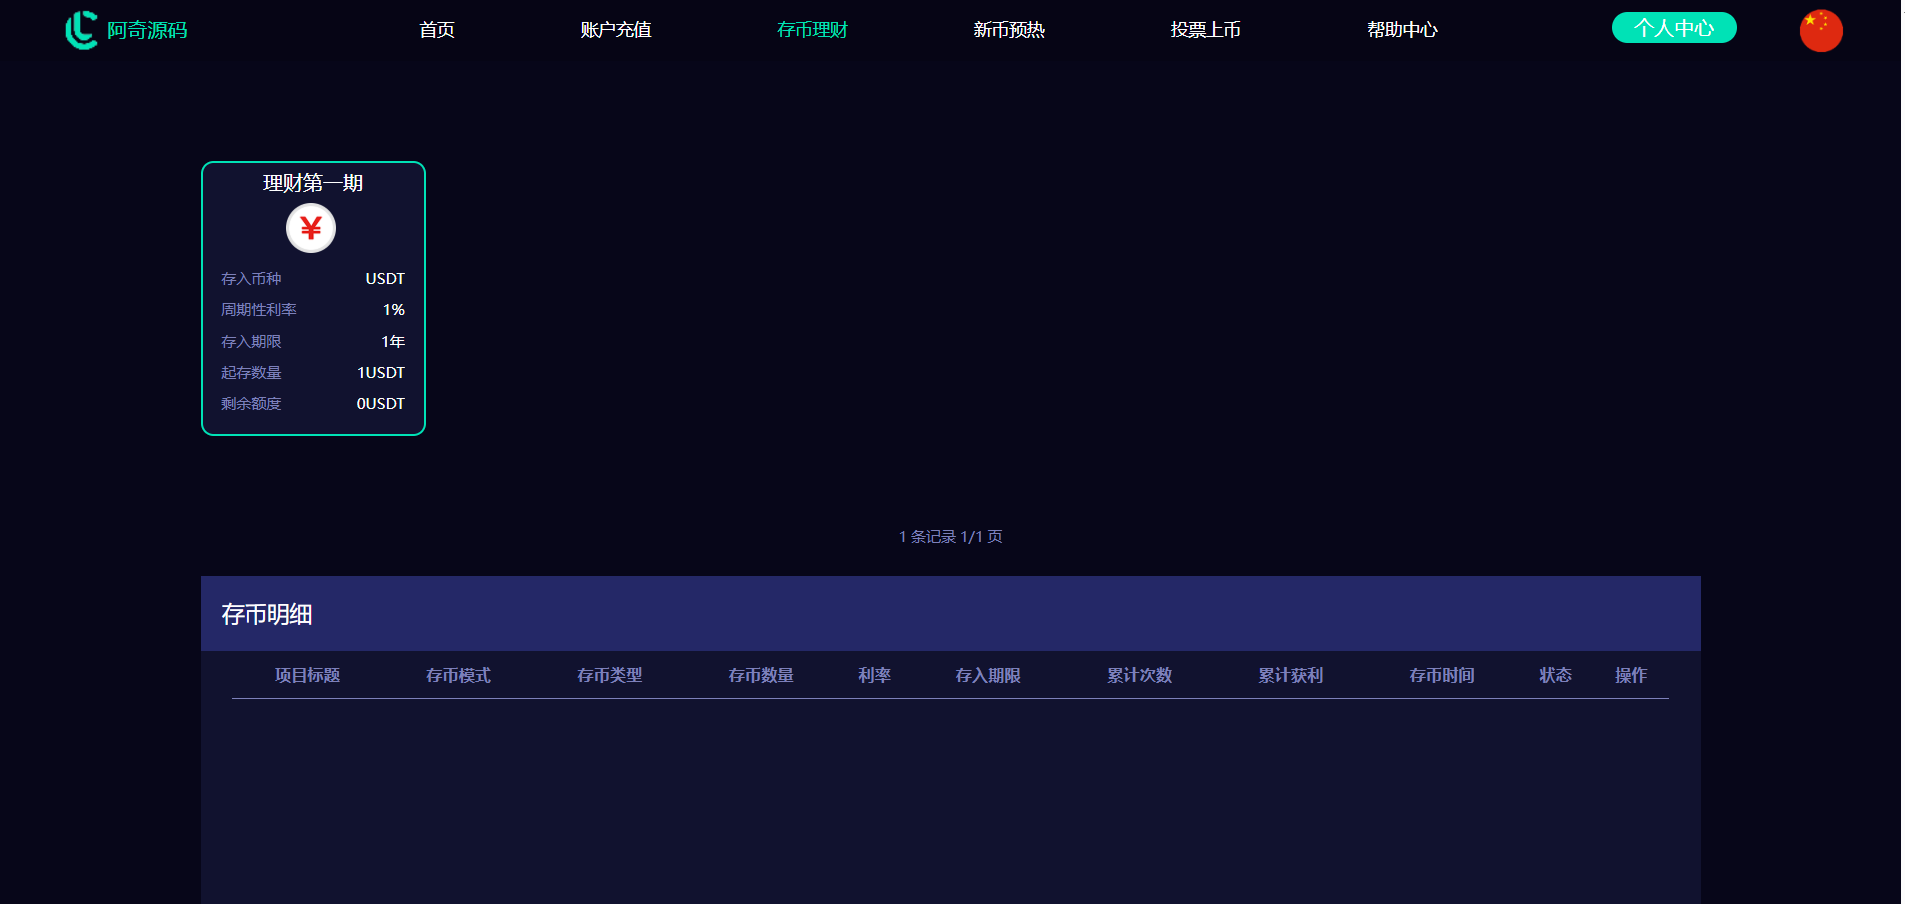Viewport: 1905px width, 904px height.
Task: Click the 存币模式 column header
Action: (x=459, y=676)
